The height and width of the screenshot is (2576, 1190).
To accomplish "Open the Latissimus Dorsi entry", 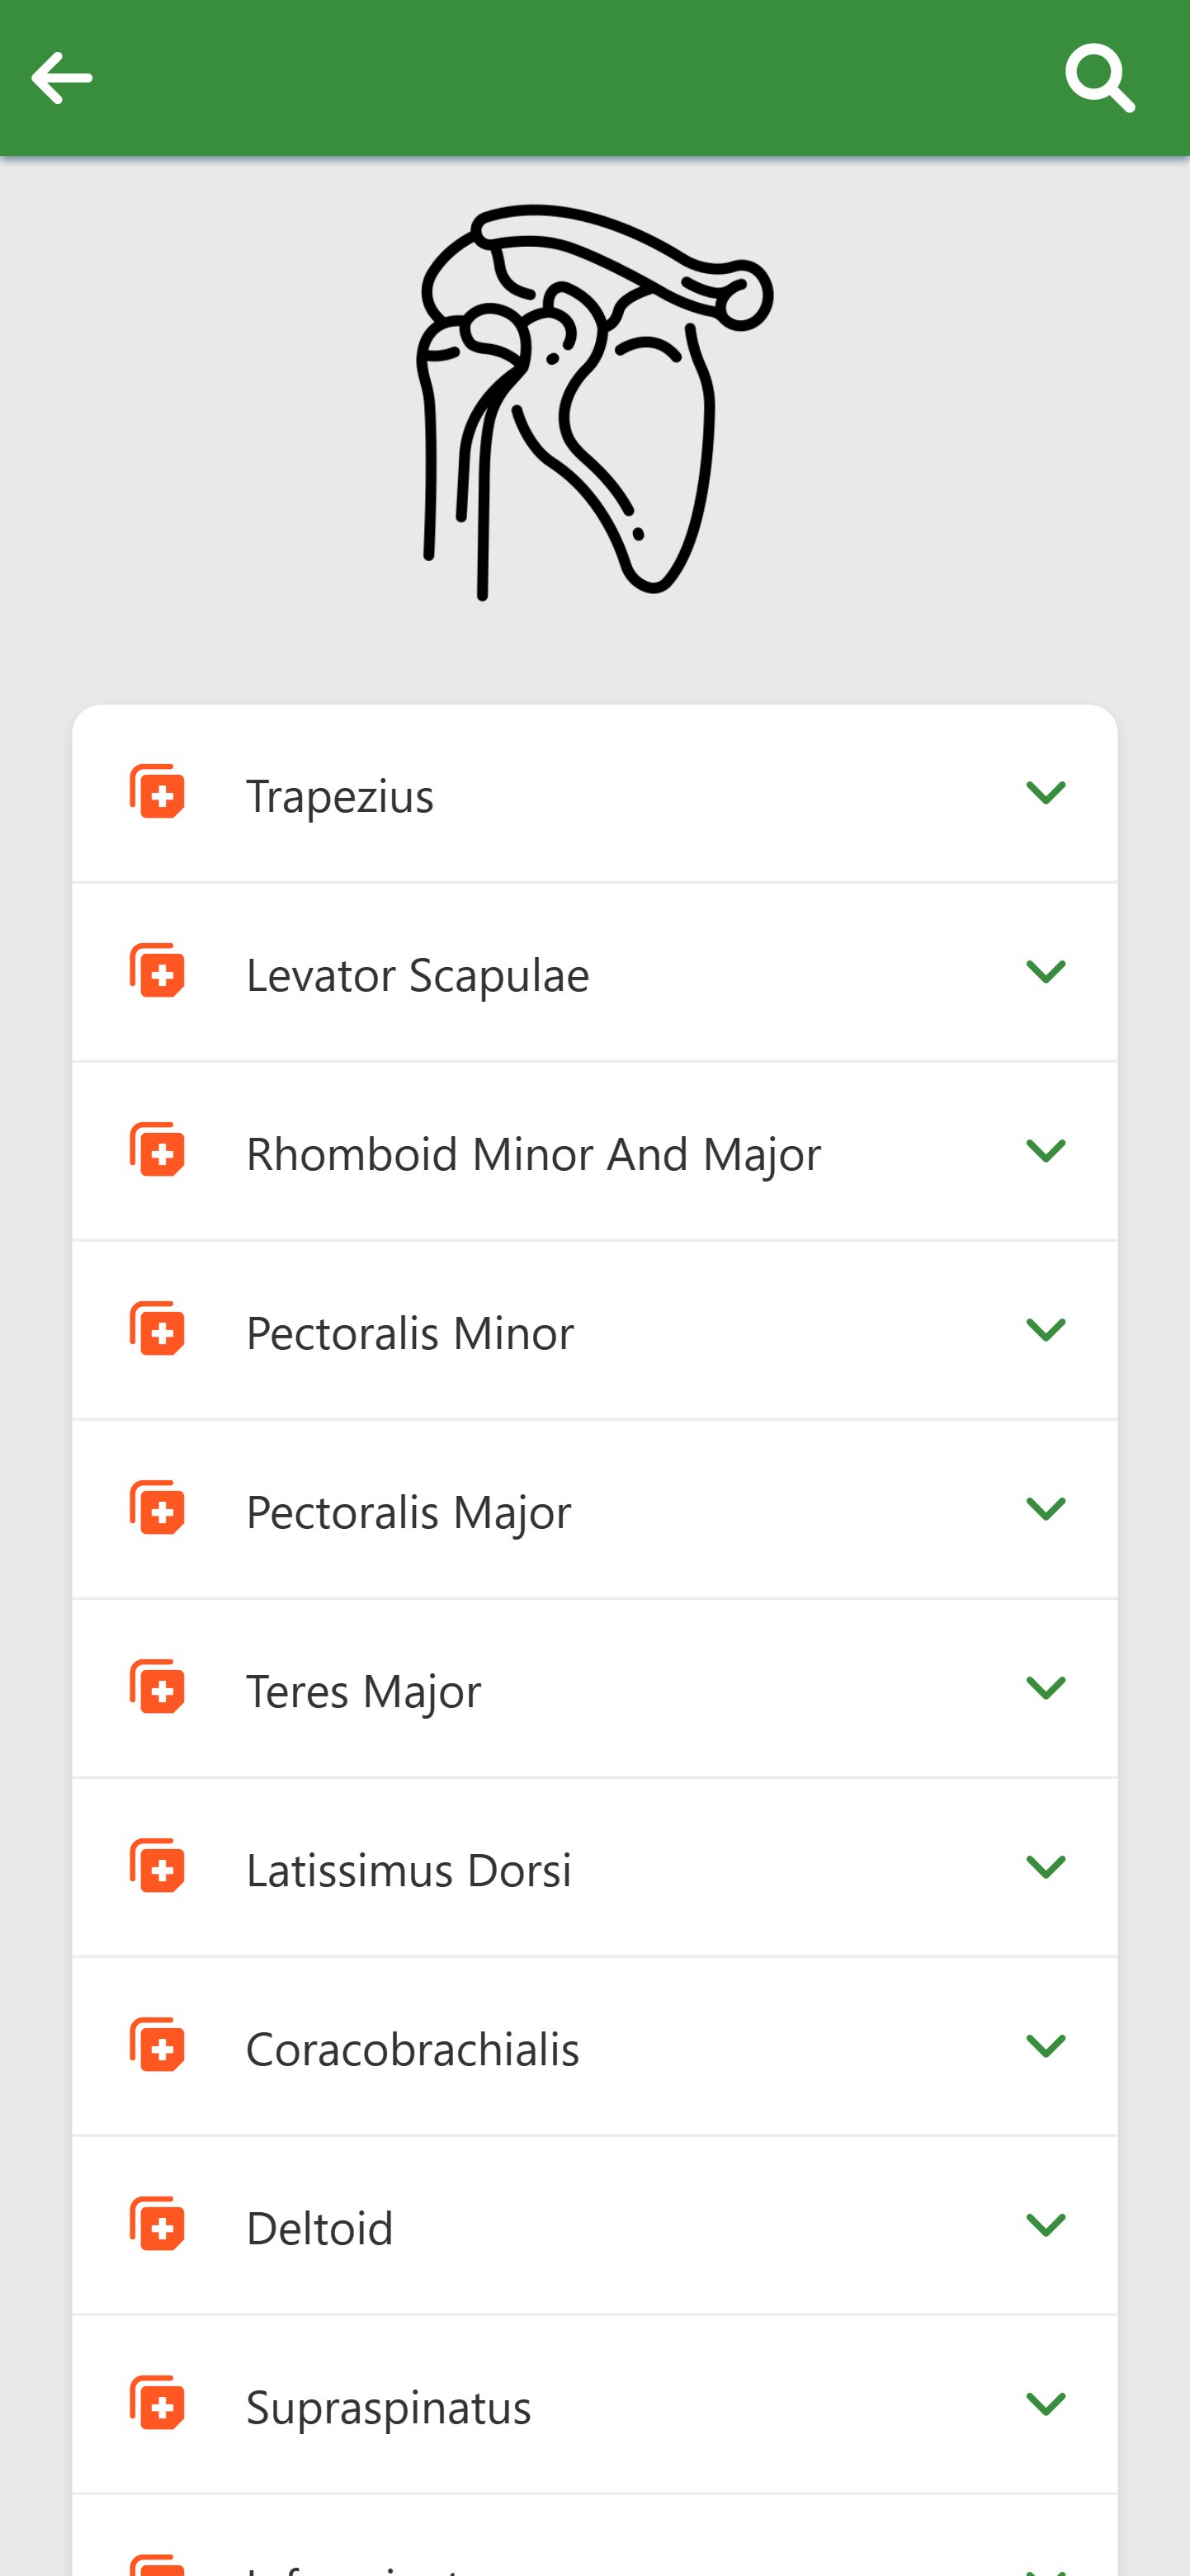I will pos(594,1867).
